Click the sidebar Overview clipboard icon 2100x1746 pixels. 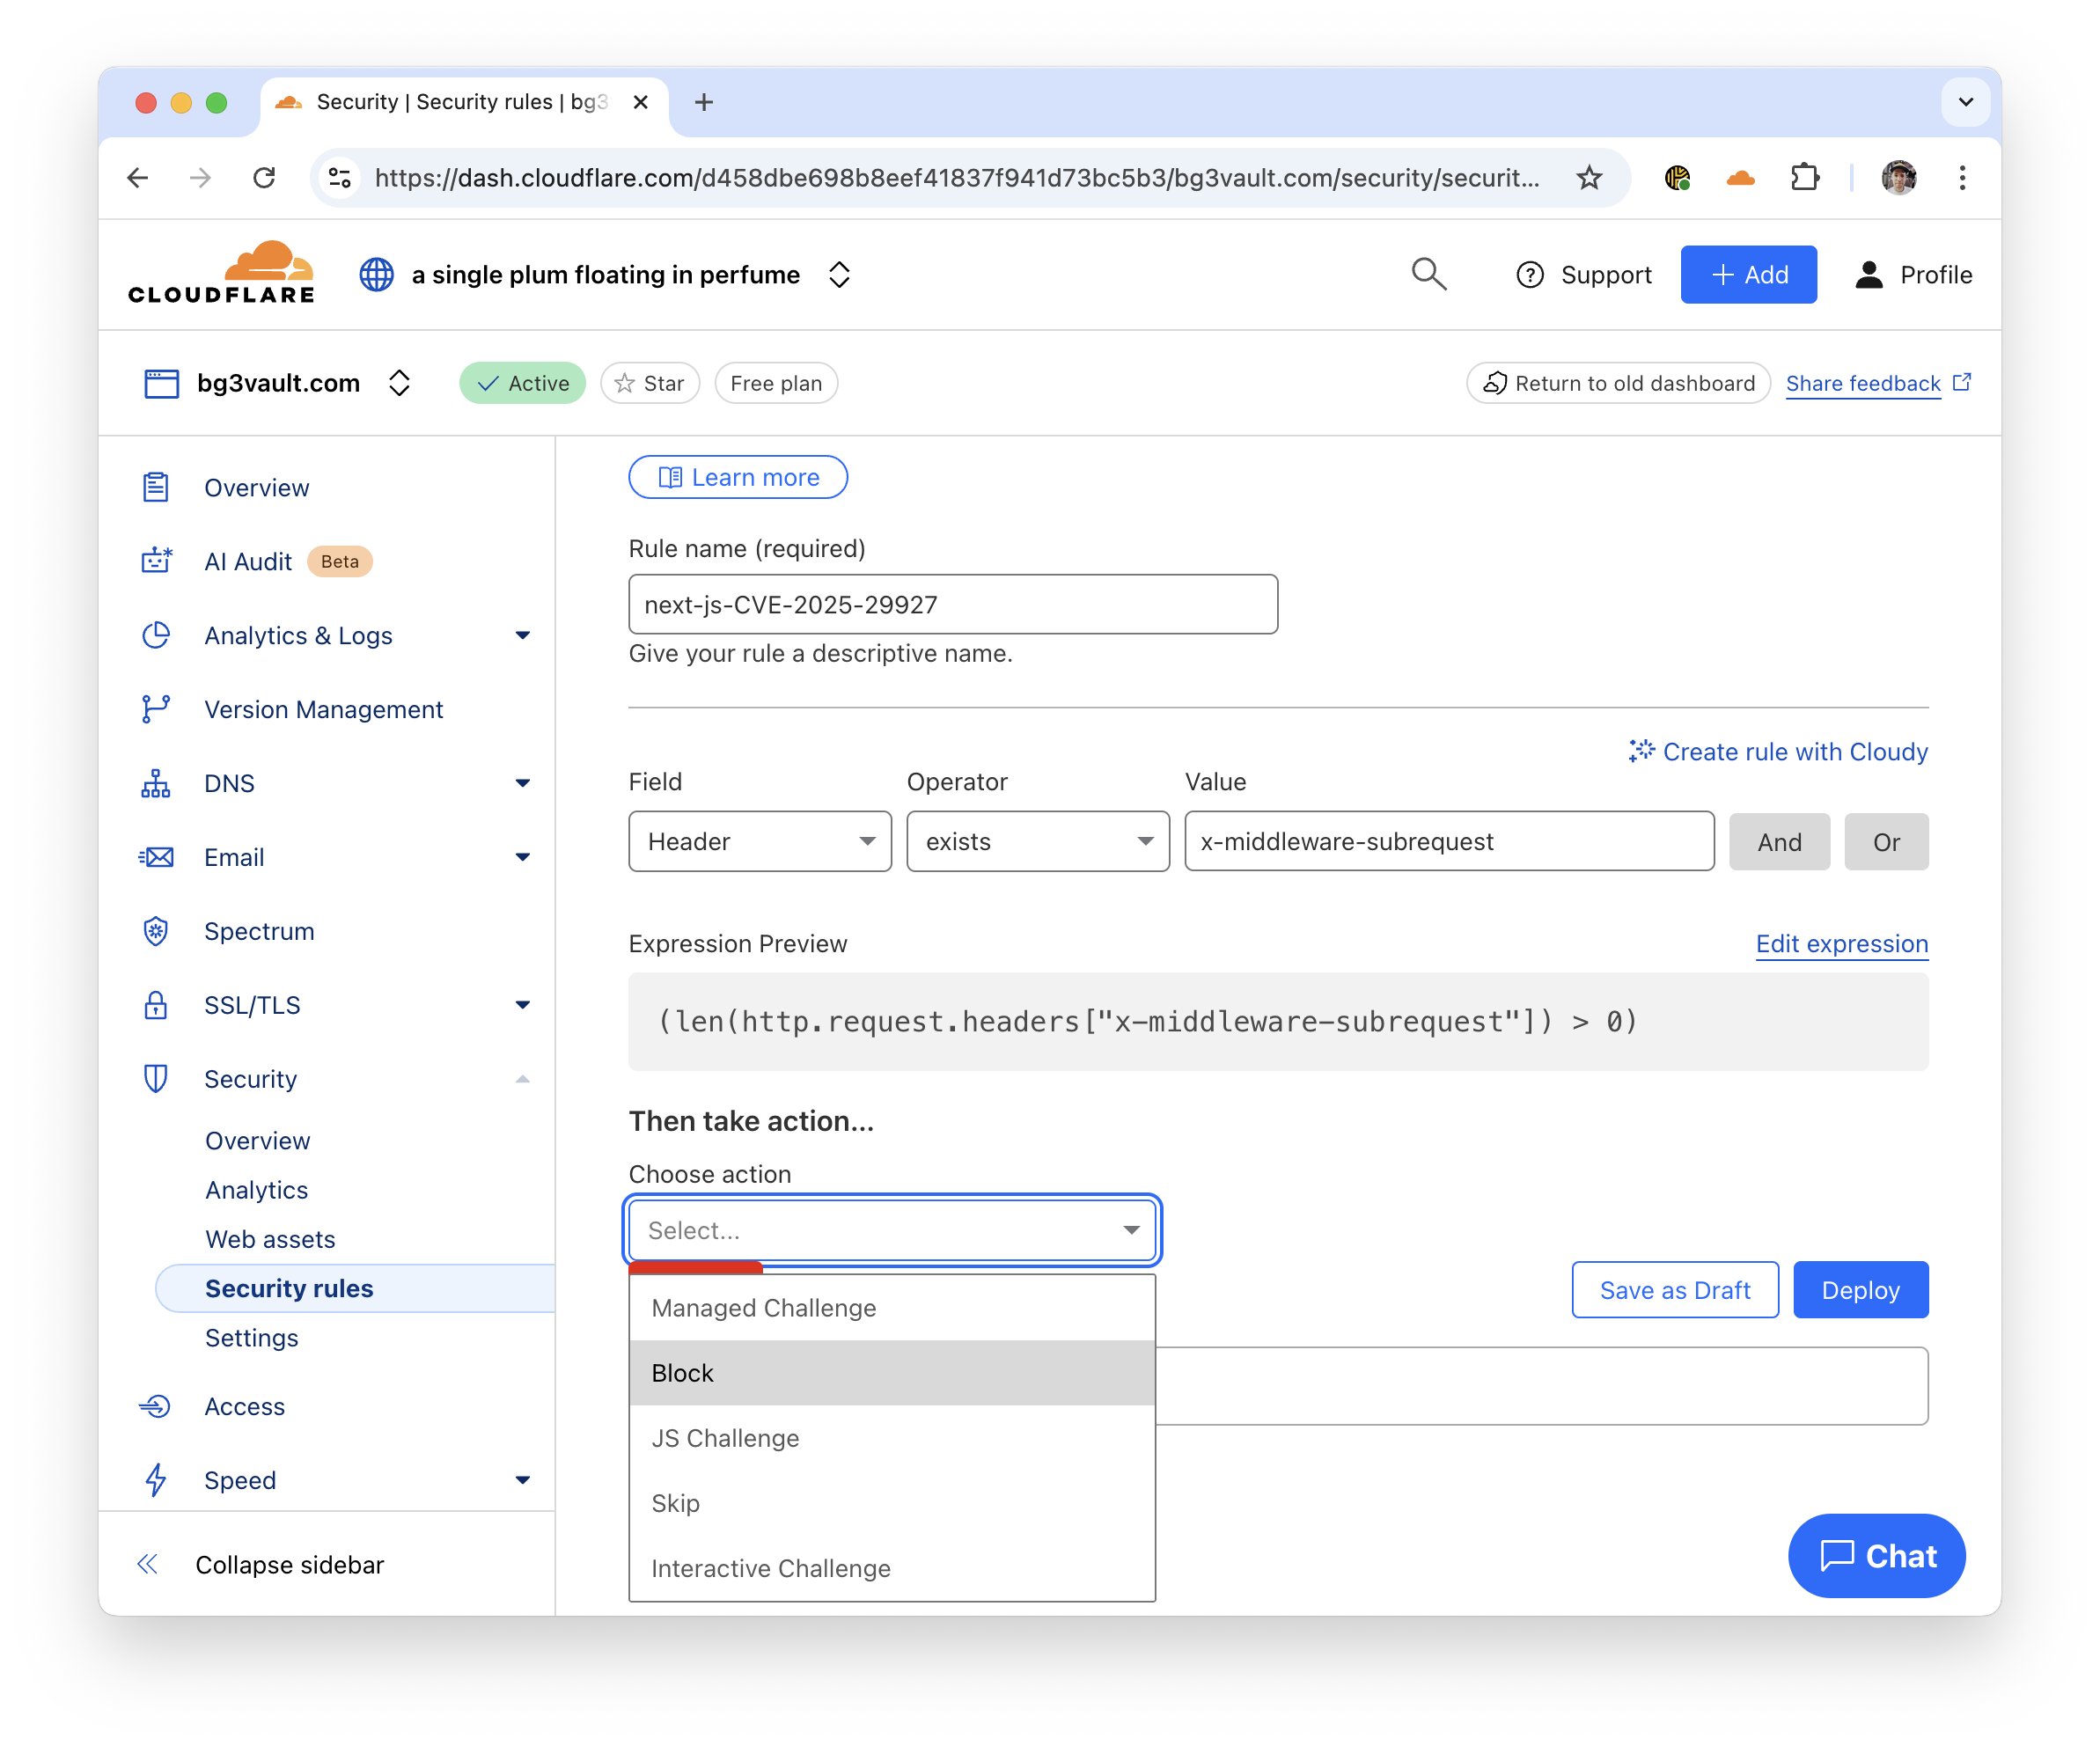point(156,487)
